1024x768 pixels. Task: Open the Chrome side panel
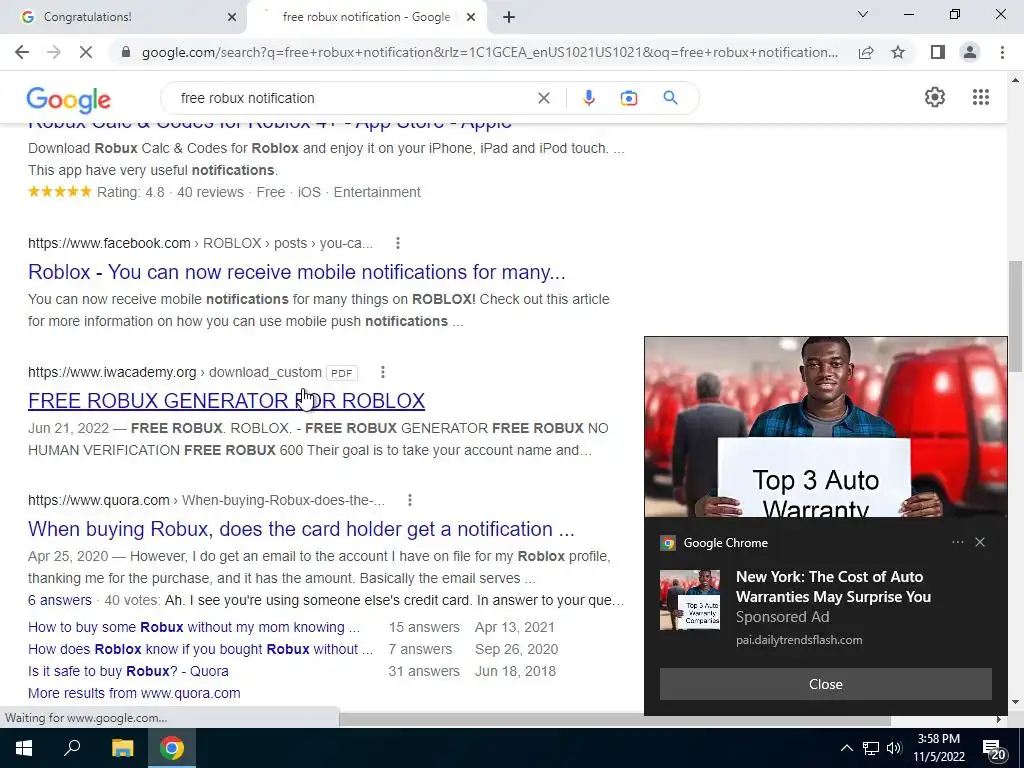(x=938, y=52)
